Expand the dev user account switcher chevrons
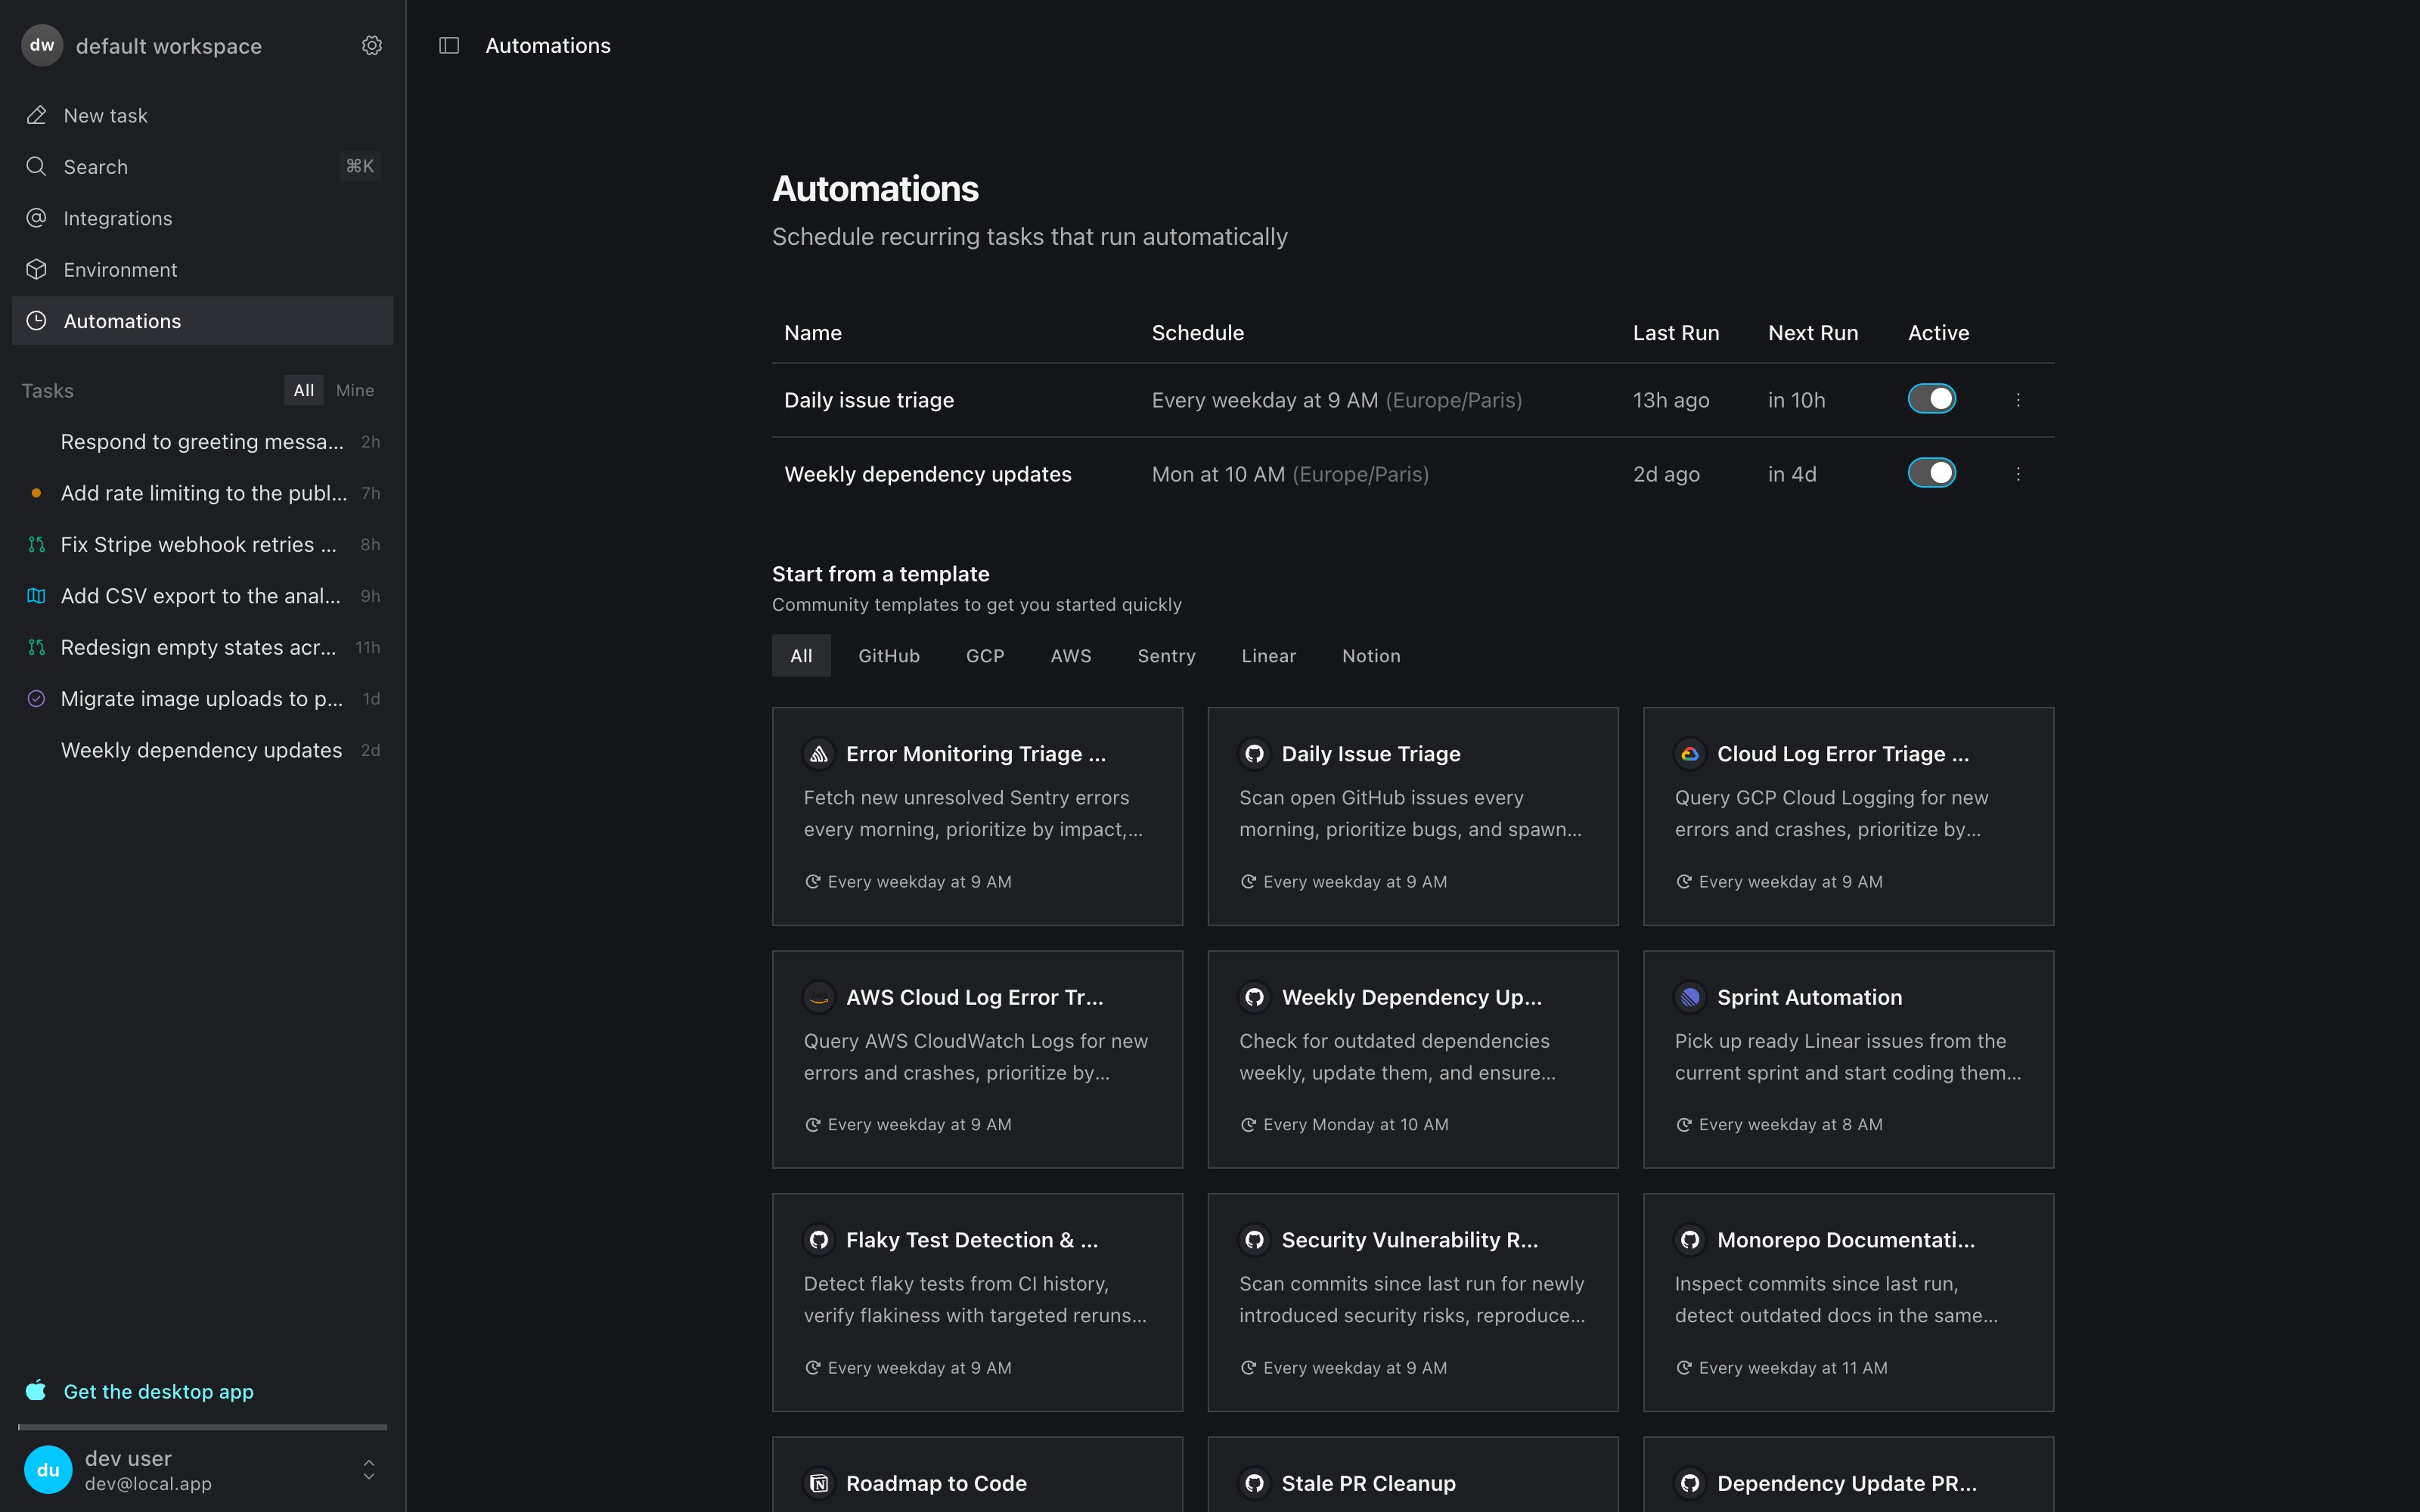This screenshot has width=2420, height=1512. click(369, 1470)
